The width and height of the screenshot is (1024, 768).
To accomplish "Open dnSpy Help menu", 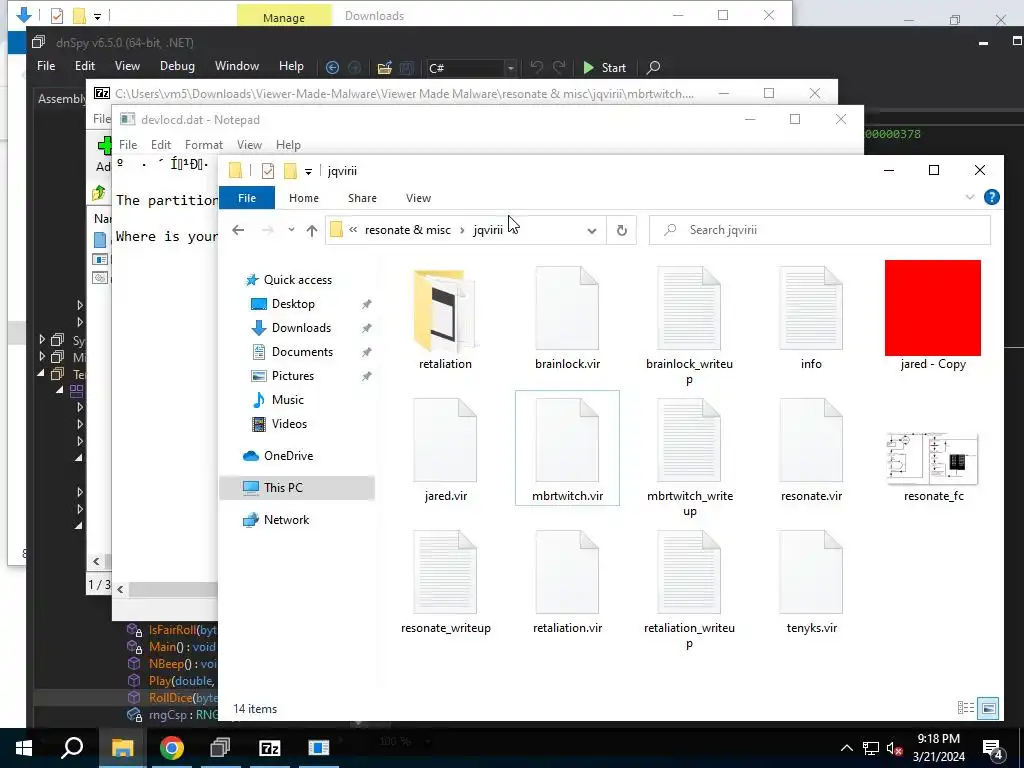I will click(291, 66).
